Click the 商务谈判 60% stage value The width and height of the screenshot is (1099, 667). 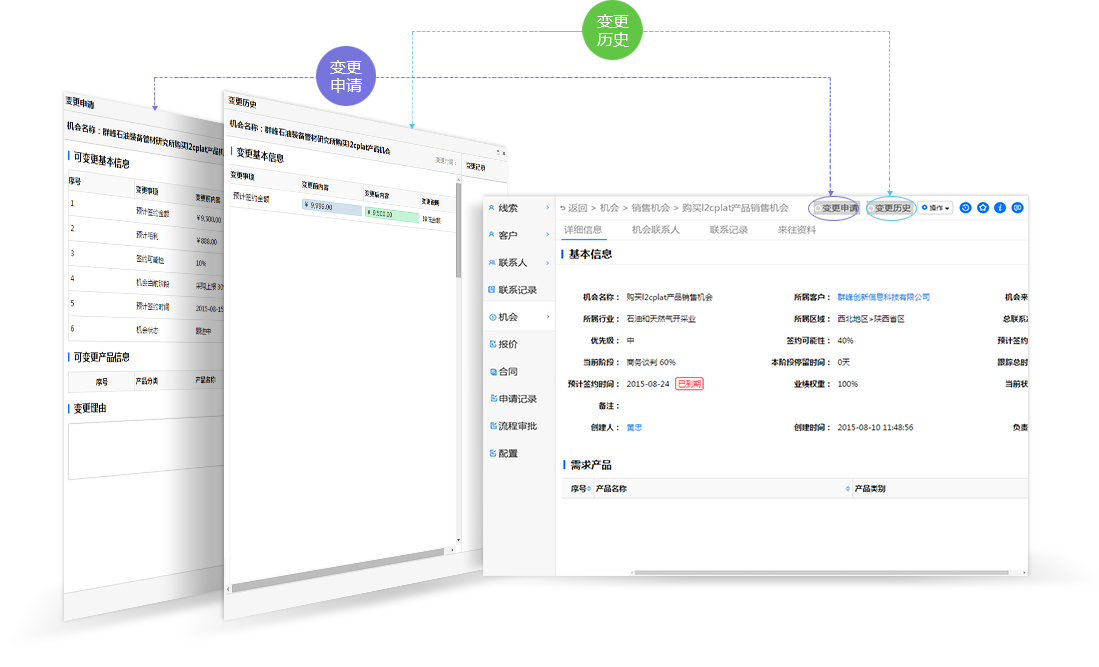(650, 362)
